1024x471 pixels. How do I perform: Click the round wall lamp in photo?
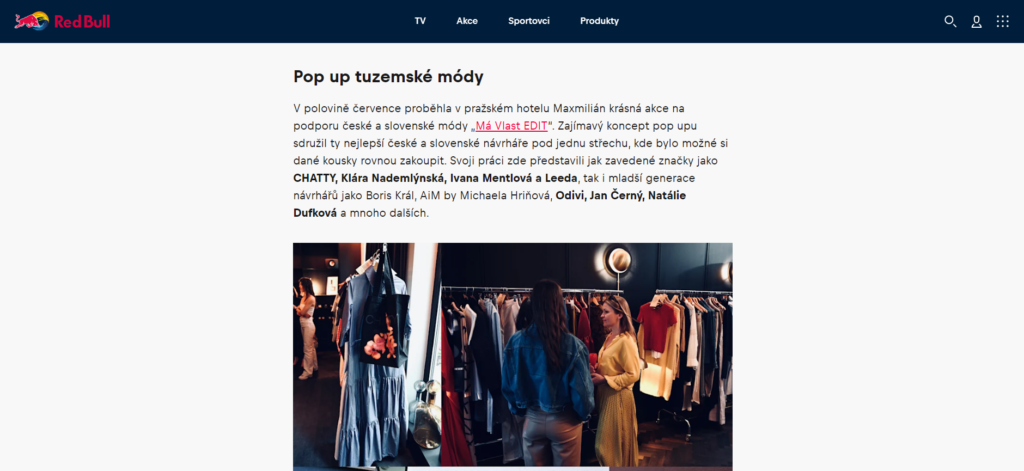tap(618, 261)
